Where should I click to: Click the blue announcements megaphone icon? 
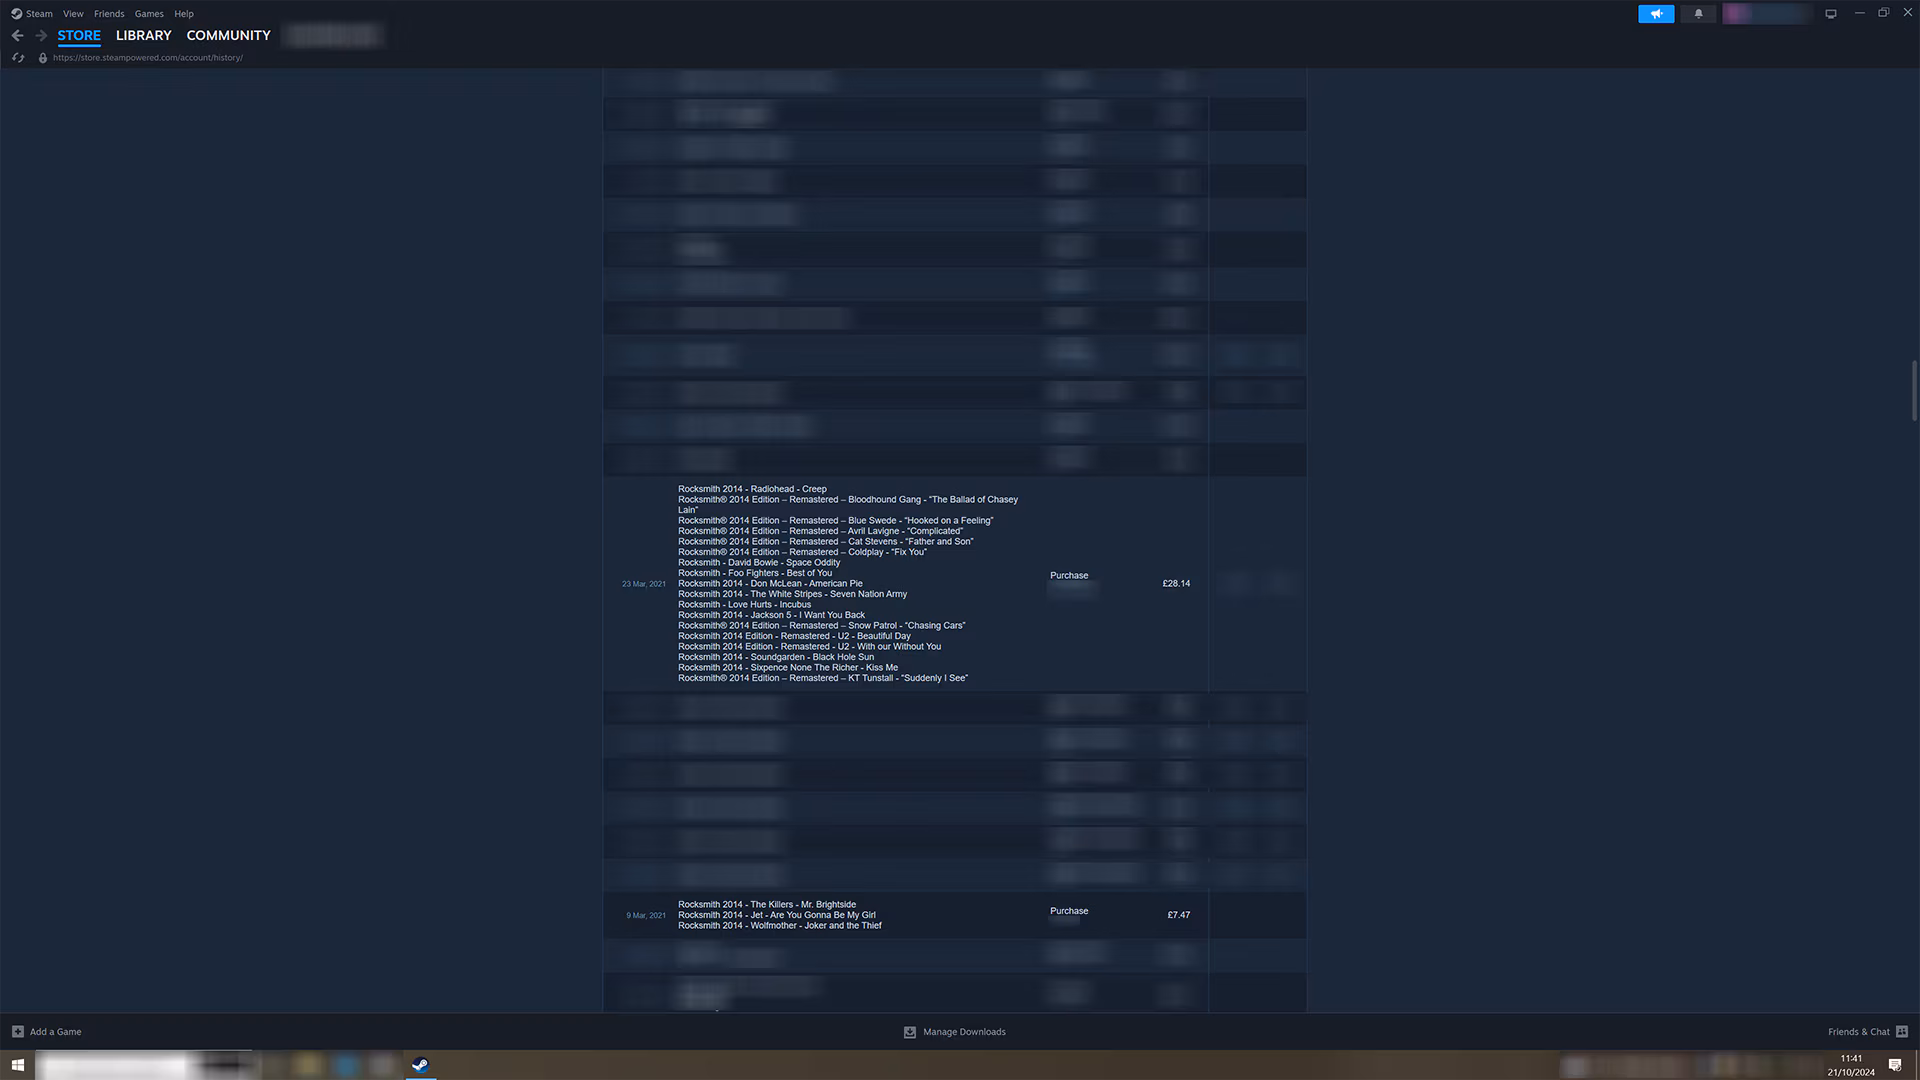[x=1656, y=13]
